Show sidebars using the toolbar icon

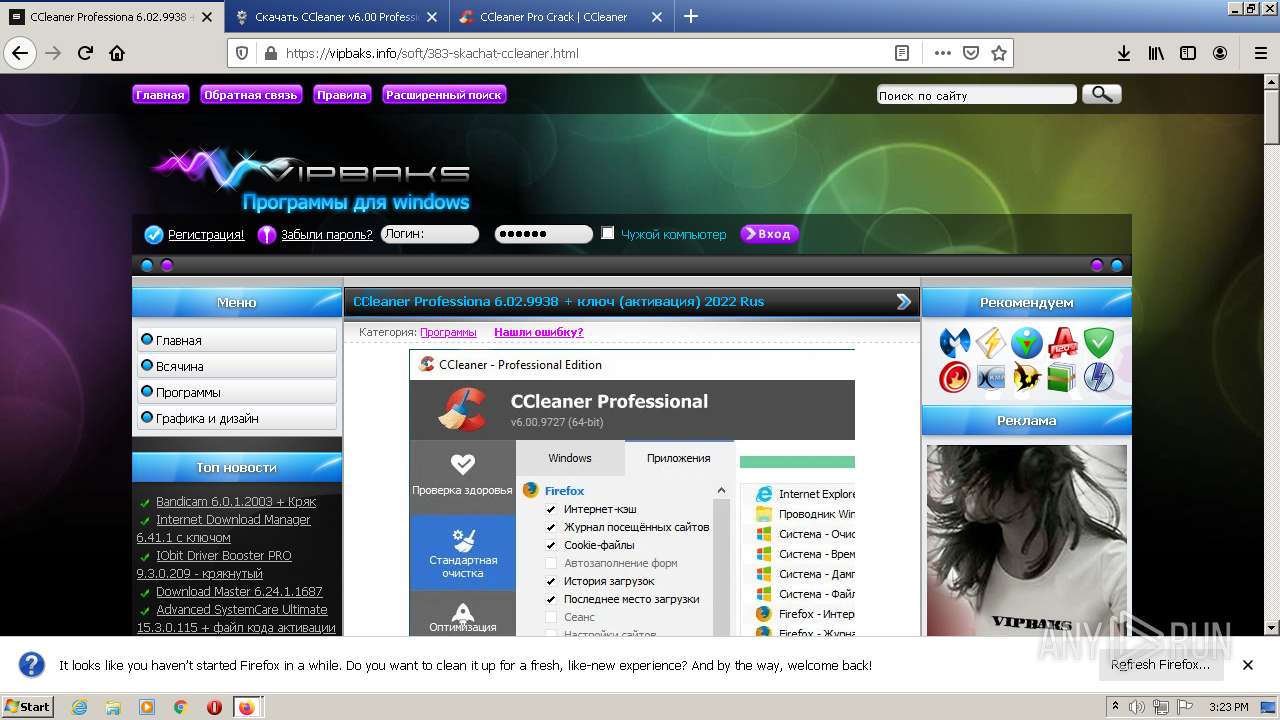pyautogui.click(x=1188, y=53)
